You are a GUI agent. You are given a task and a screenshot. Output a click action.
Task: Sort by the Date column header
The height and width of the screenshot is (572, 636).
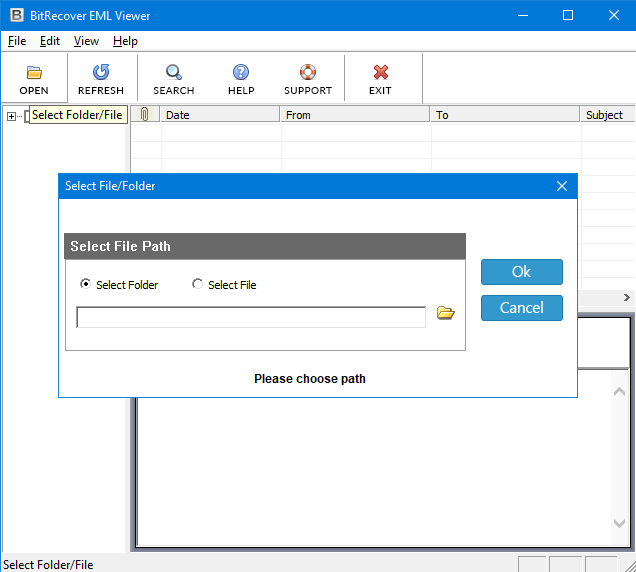point(220,114)
